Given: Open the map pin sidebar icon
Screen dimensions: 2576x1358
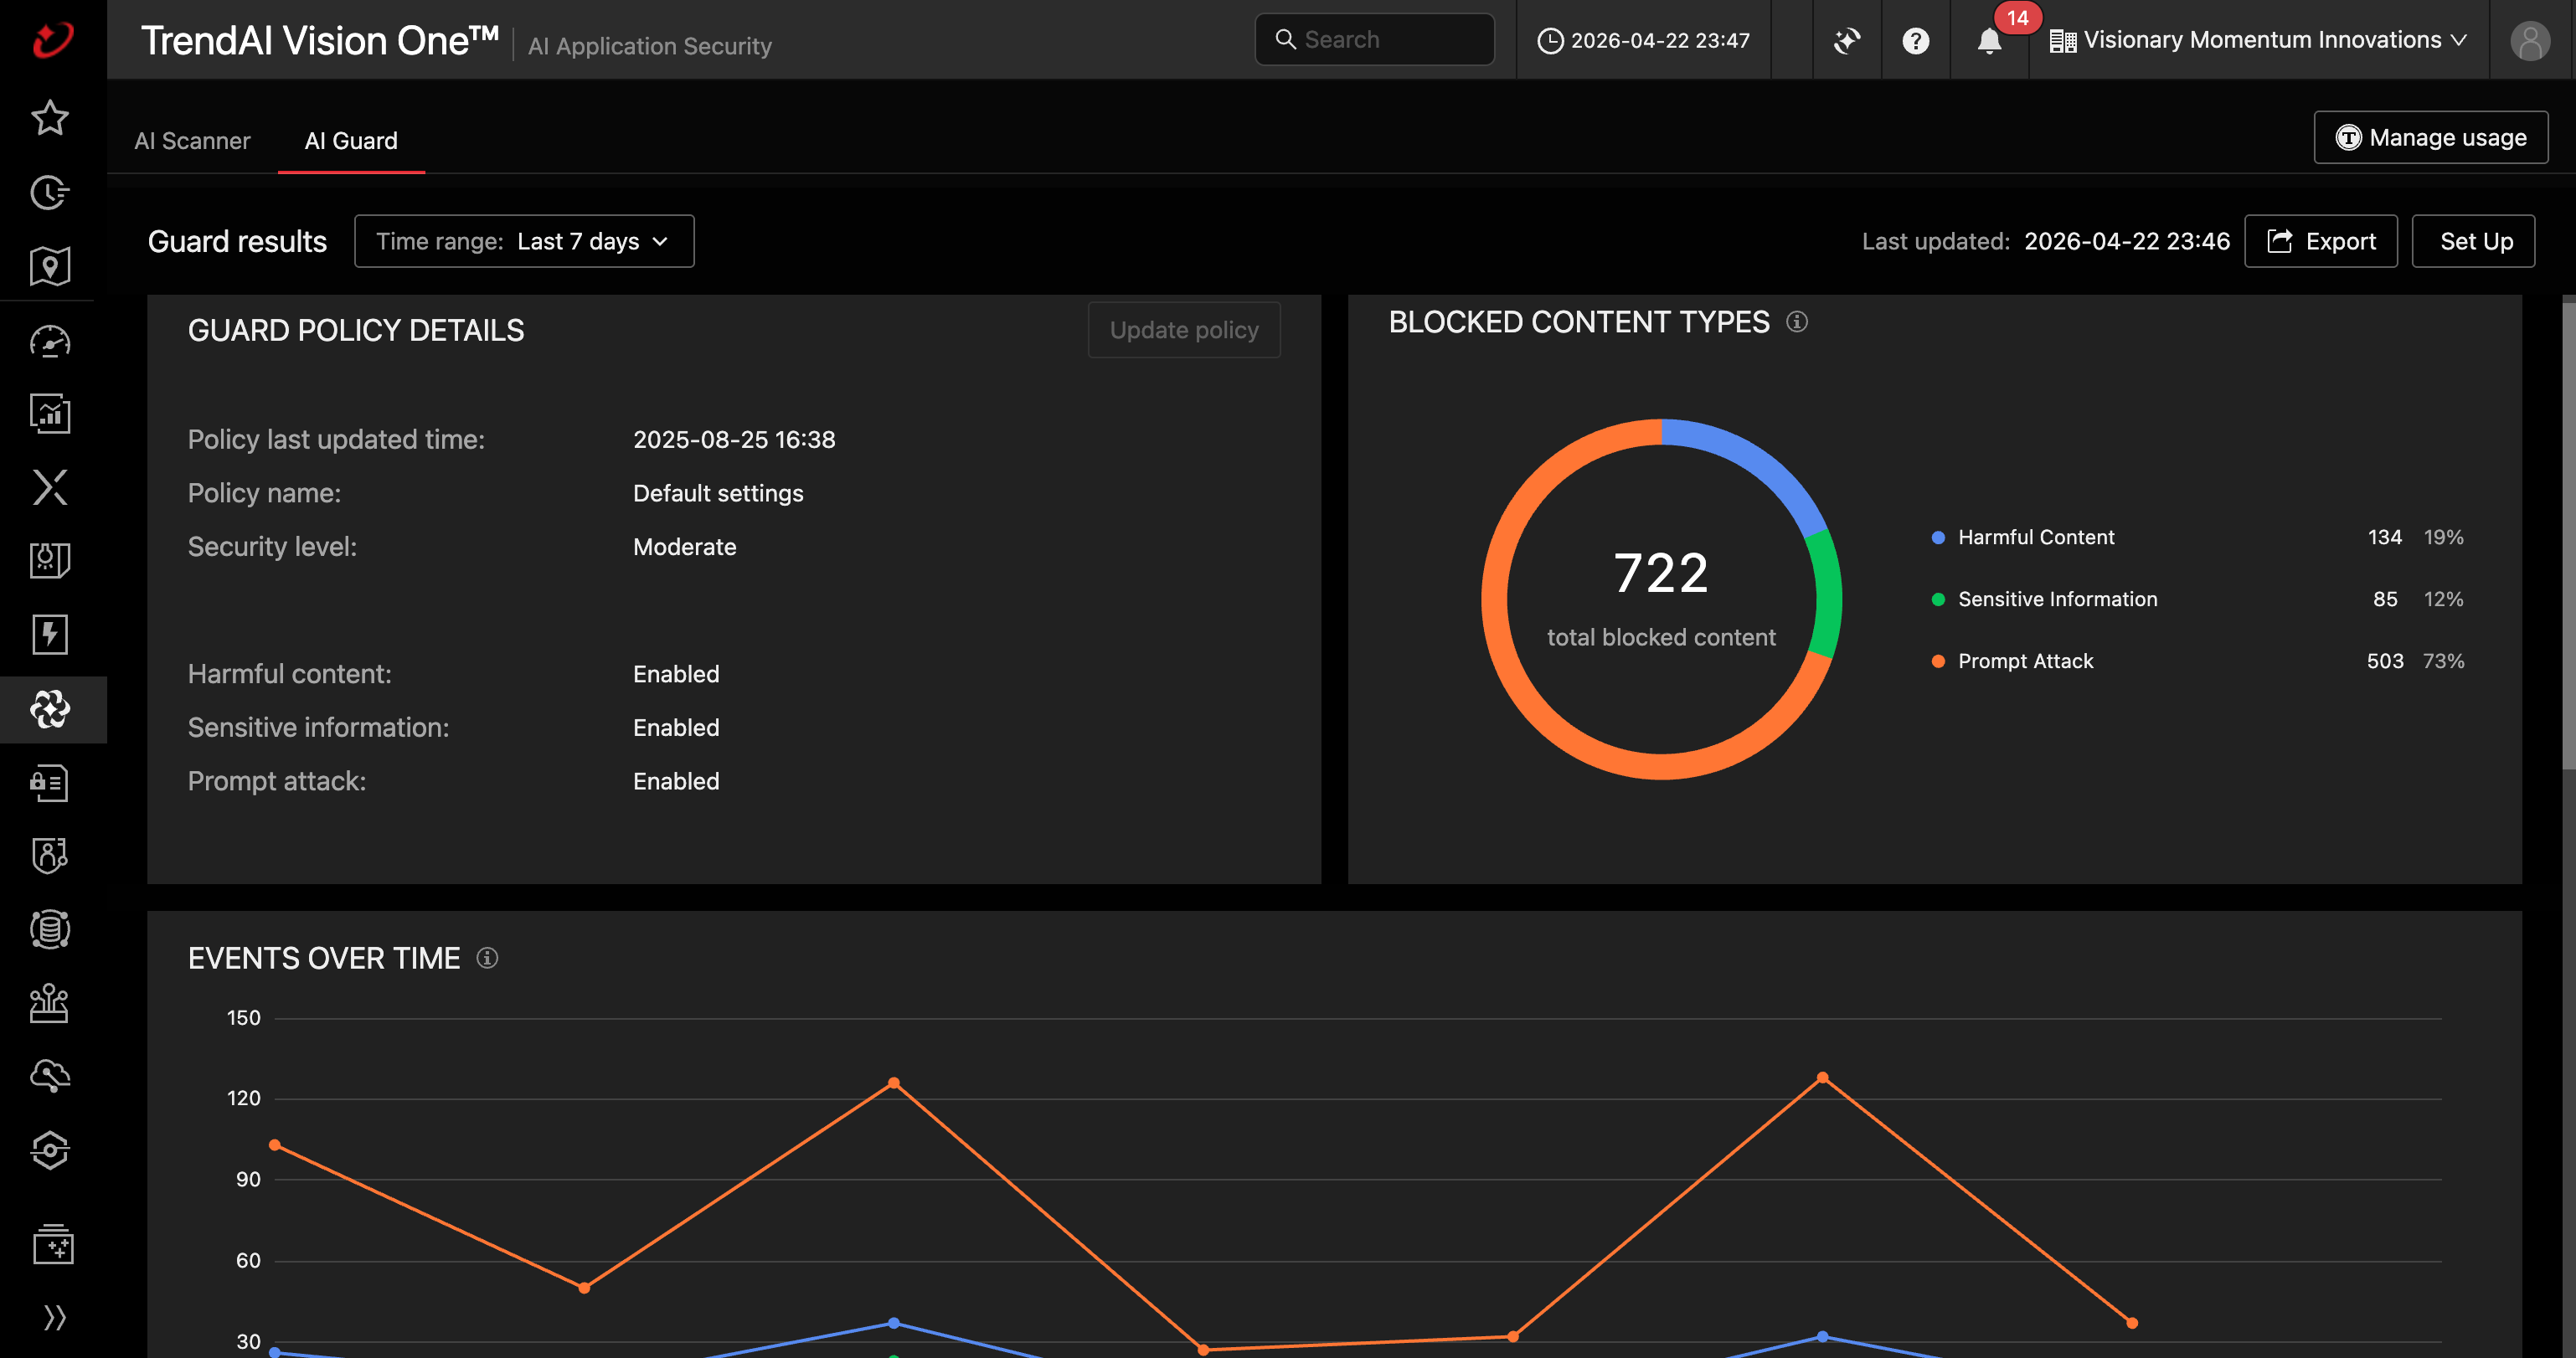Looking at the screenshot, I should (50, 266).
